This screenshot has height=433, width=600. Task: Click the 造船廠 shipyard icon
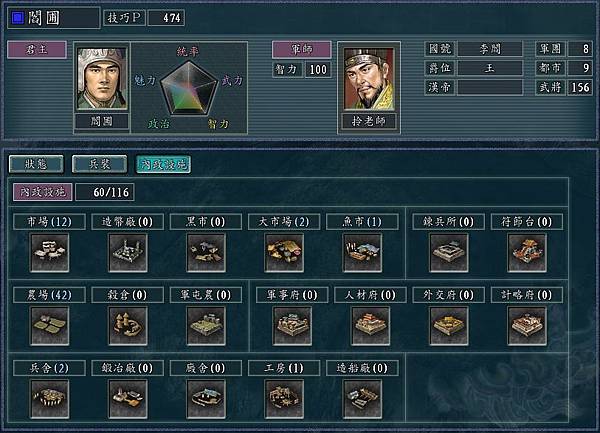362,399
